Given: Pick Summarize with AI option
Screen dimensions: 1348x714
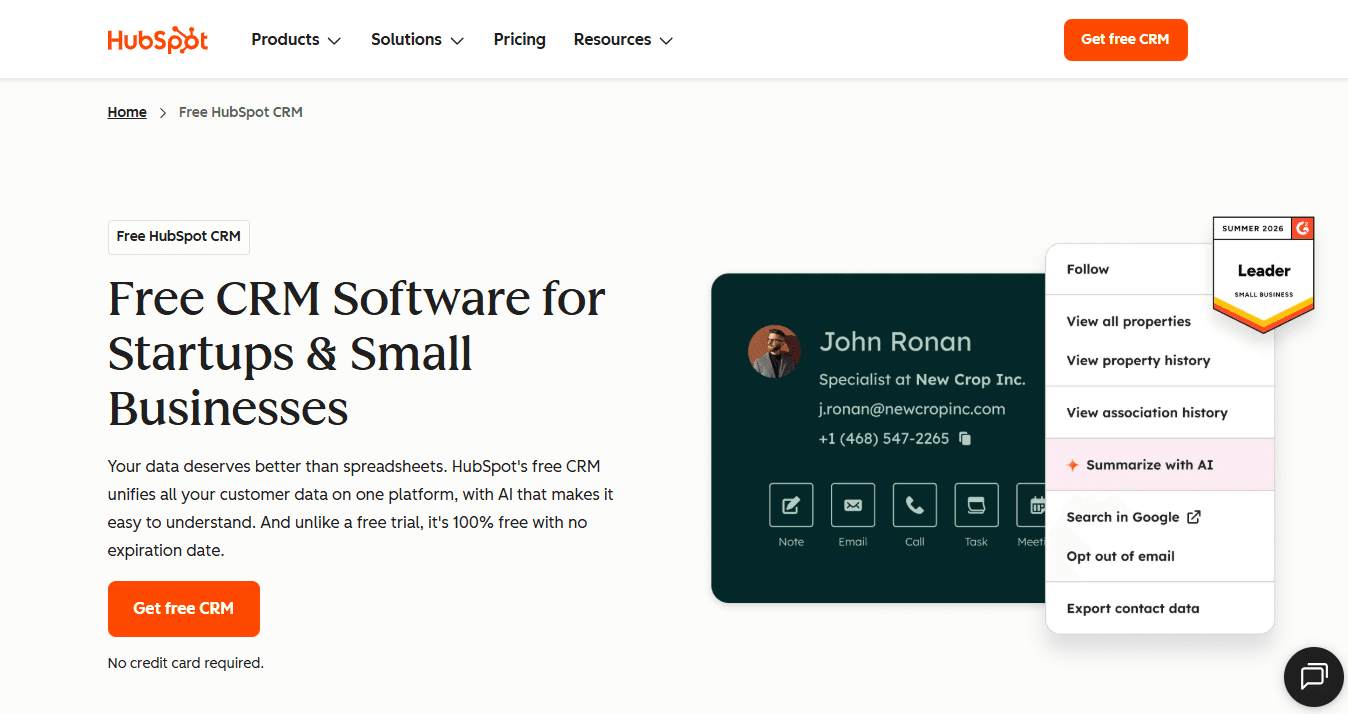Looking at the screenshot, I should pyautogui.click(x=1160, y=465).
